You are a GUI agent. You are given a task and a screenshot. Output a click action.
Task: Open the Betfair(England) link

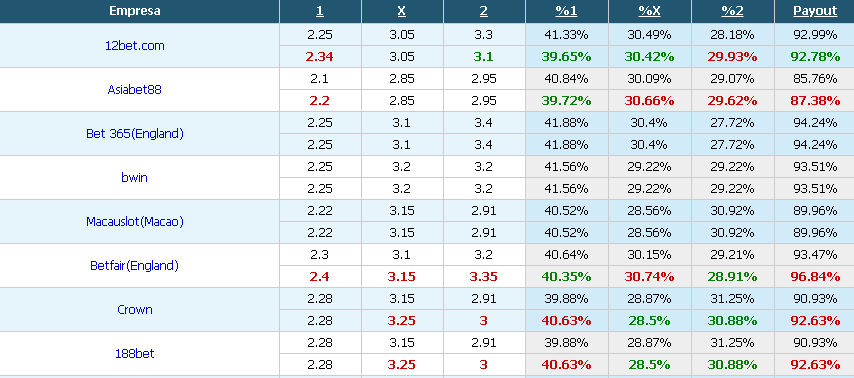click(x=135, y=266)
